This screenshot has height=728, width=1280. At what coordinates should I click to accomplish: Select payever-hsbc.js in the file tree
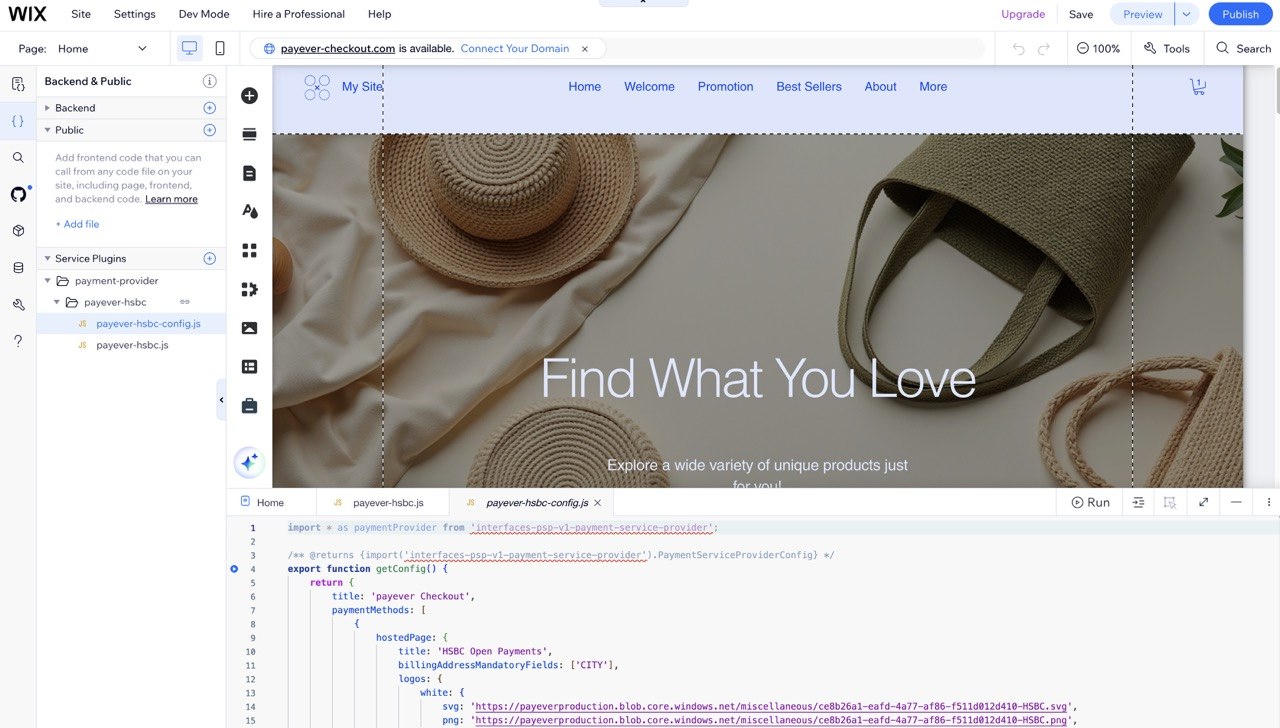132,345
